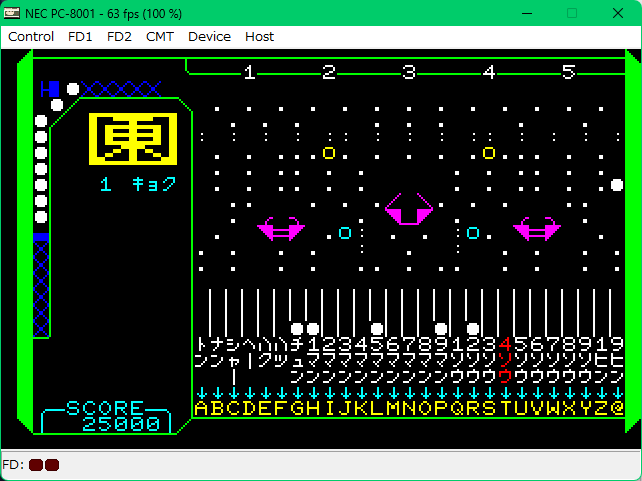The image size is (642, 481).
Task: Click the left magenta tulip pocket
Action: [x=281, y=229]
